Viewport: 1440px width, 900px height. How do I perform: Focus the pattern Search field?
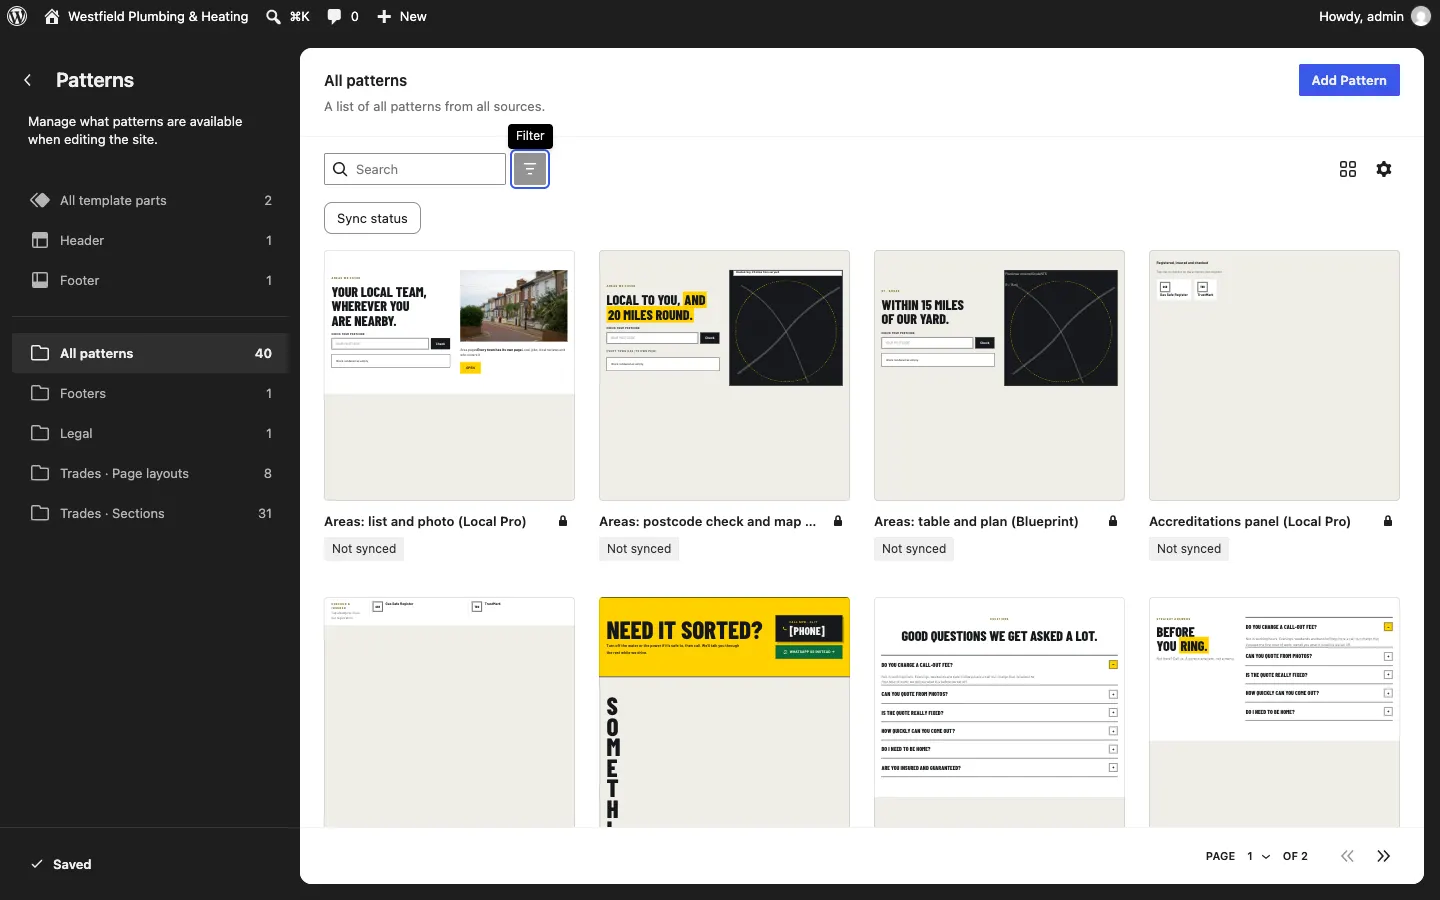(415, 169)
